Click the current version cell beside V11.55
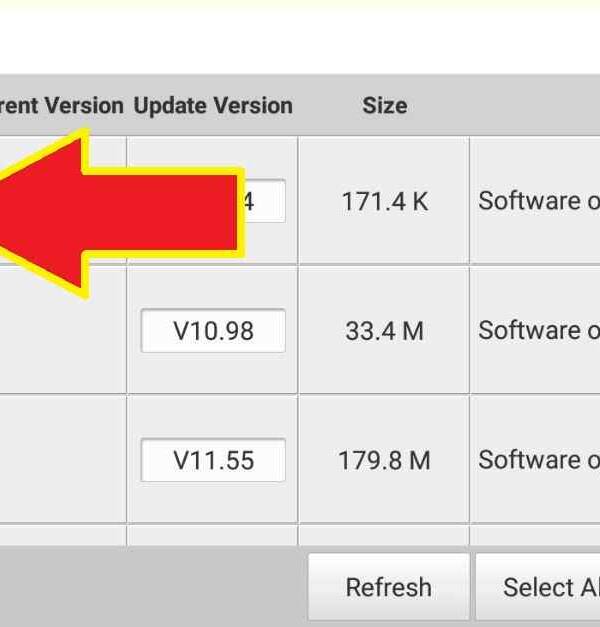600x627 pixels. (x=63, y=459)
